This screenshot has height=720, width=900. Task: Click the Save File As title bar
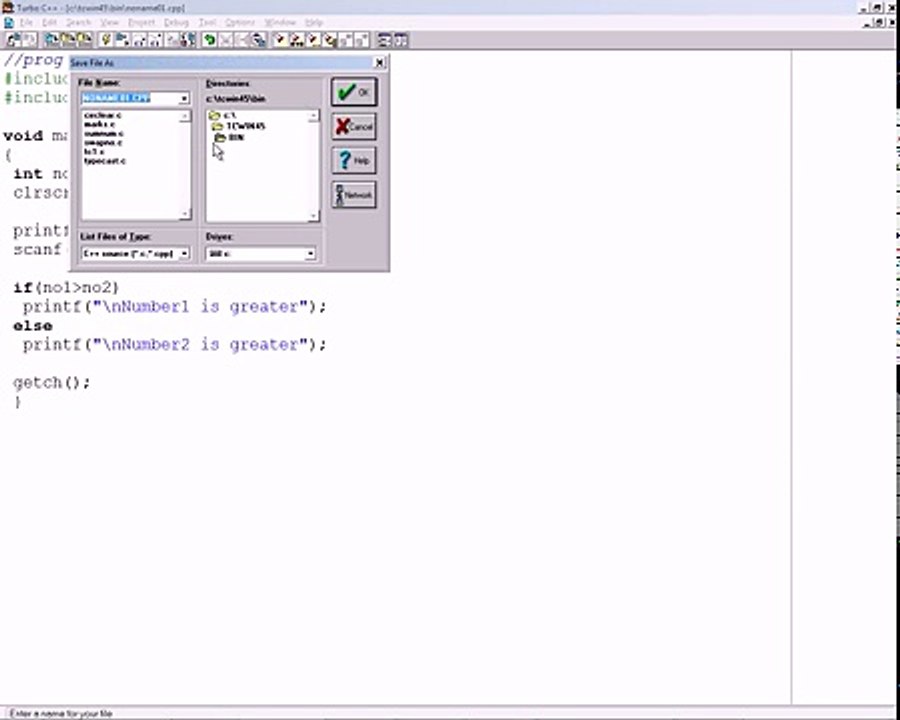[x=222, y=63]
